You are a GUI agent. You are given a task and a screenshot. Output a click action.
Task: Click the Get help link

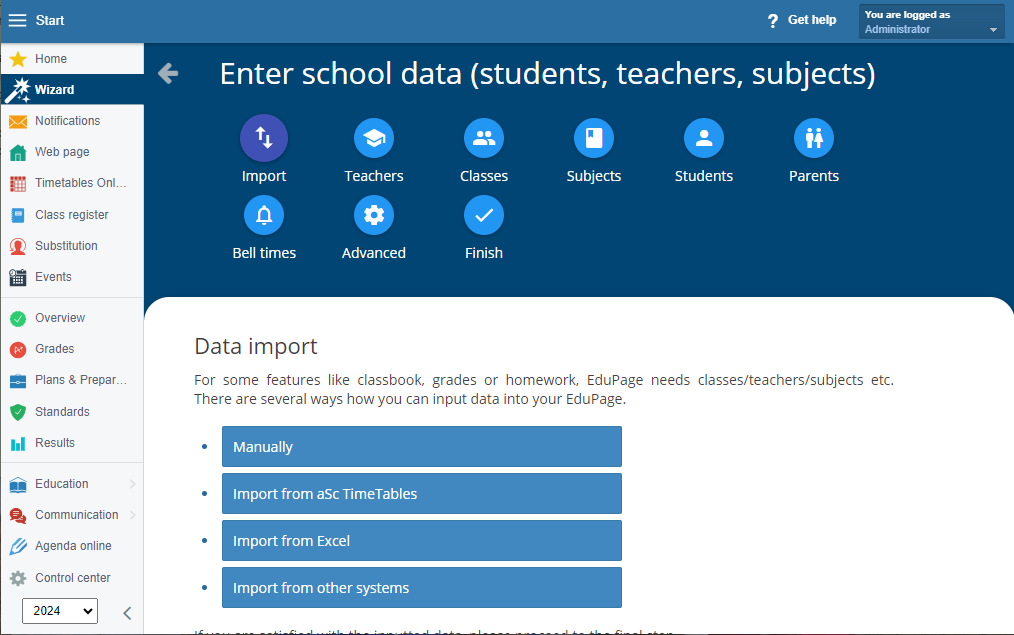click(x=812, y=20)
